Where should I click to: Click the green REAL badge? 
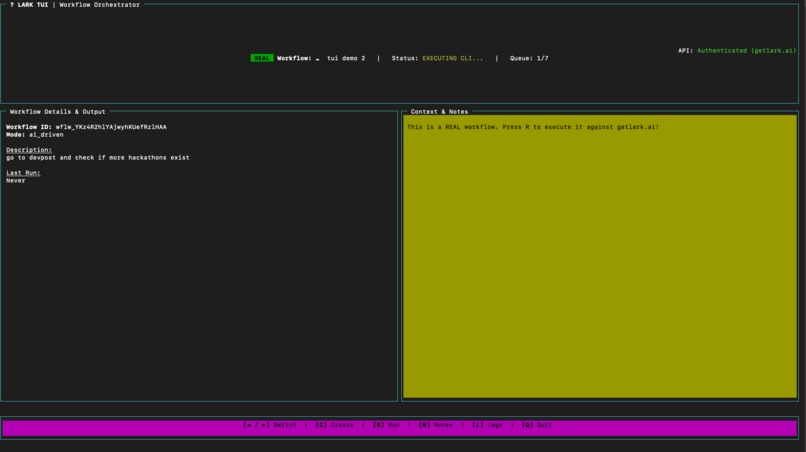(x=262, y=58)
